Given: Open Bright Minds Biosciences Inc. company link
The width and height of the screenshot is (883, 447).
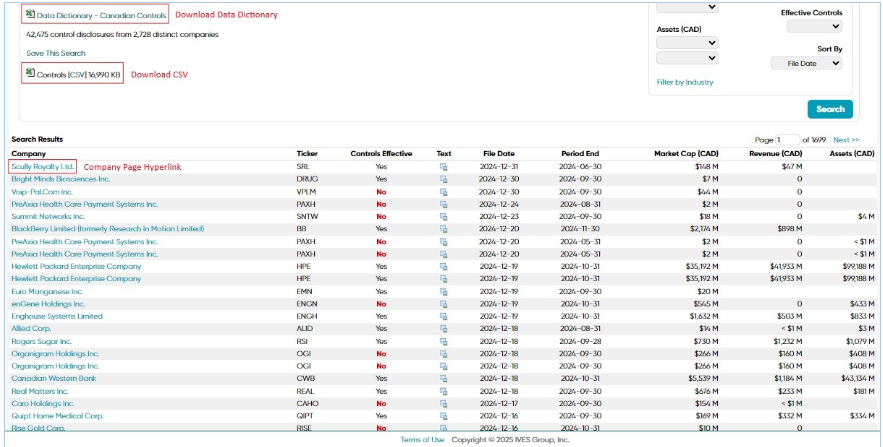Looking at the screenshot, I should coord(61,180).
